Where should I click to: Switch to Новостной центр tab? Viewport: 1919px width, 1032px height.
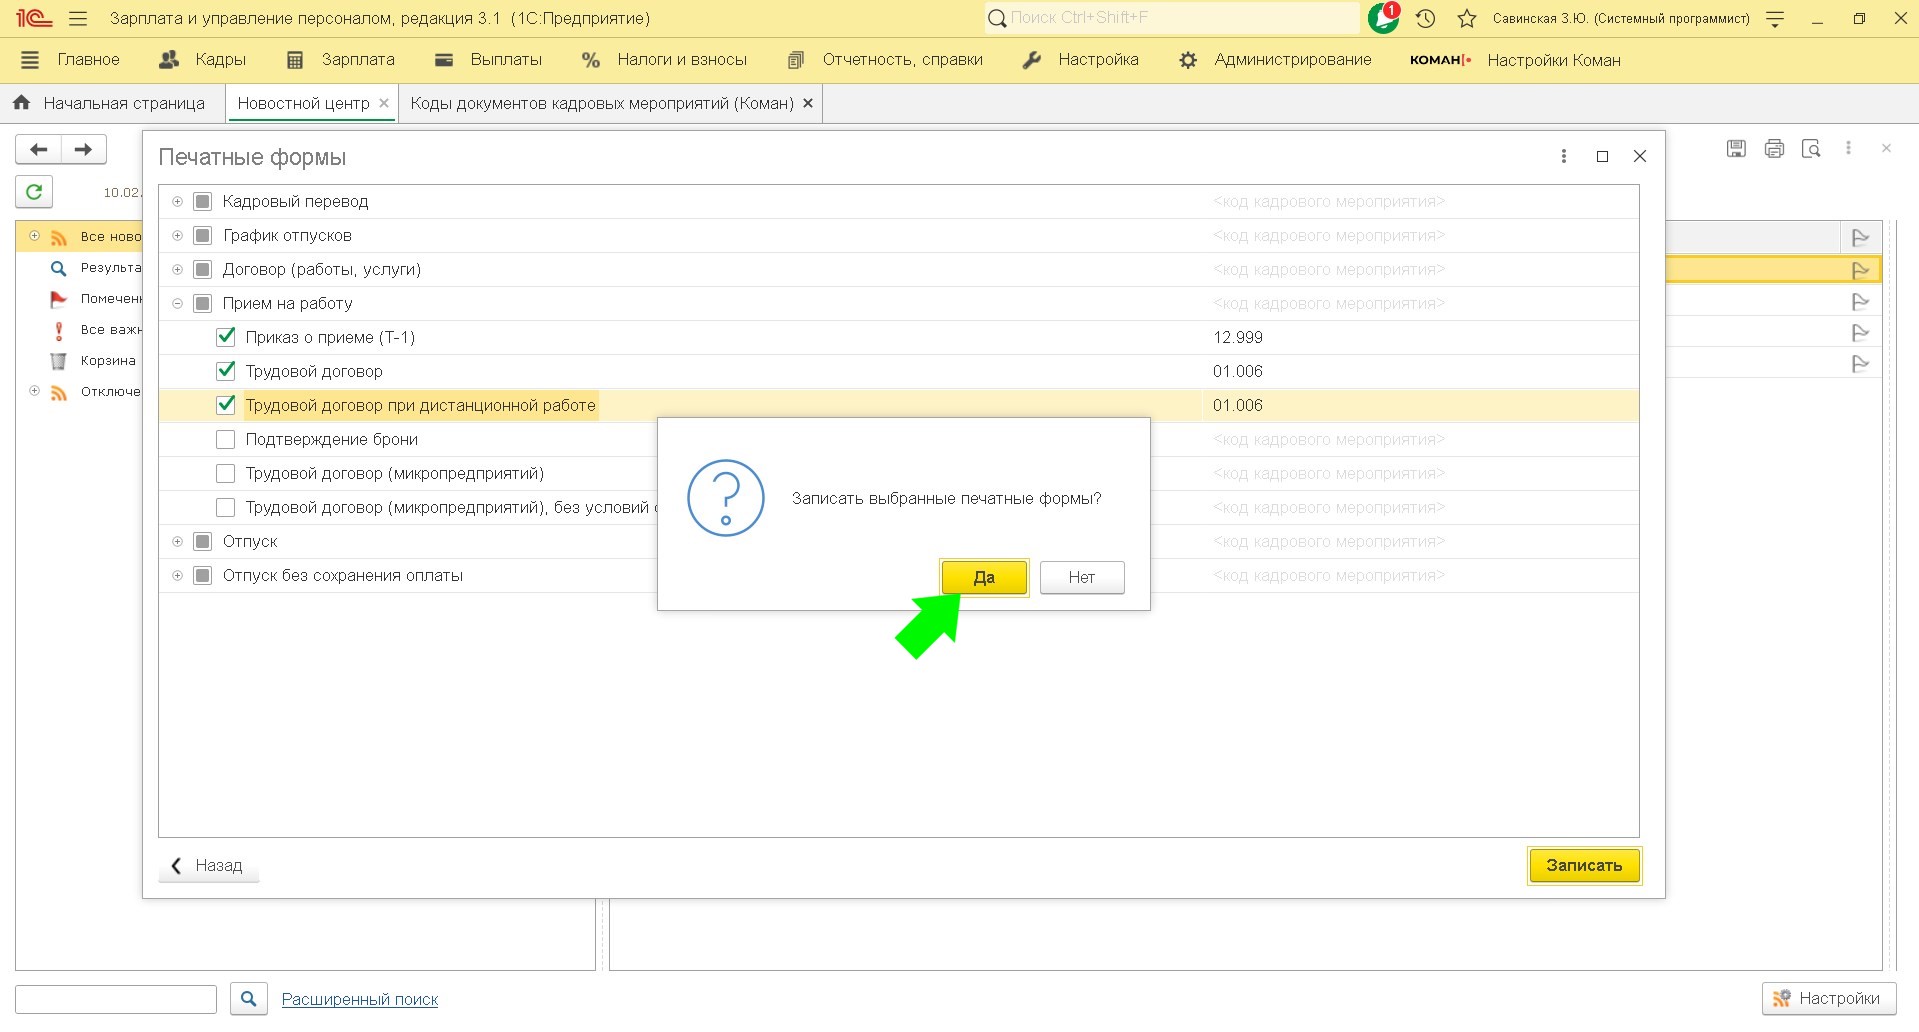303,103
